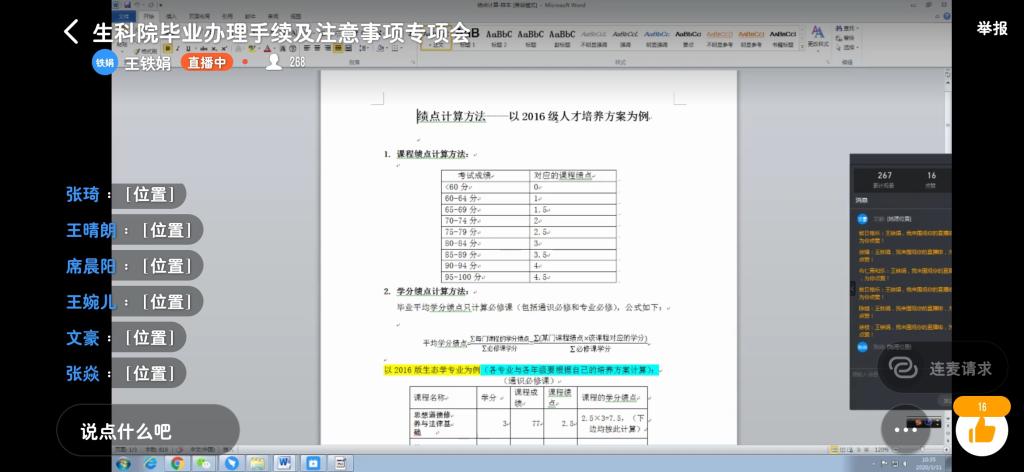The image size is (1024, 472).
Task: Open the three-dots more options button
Action: point(906,429)
